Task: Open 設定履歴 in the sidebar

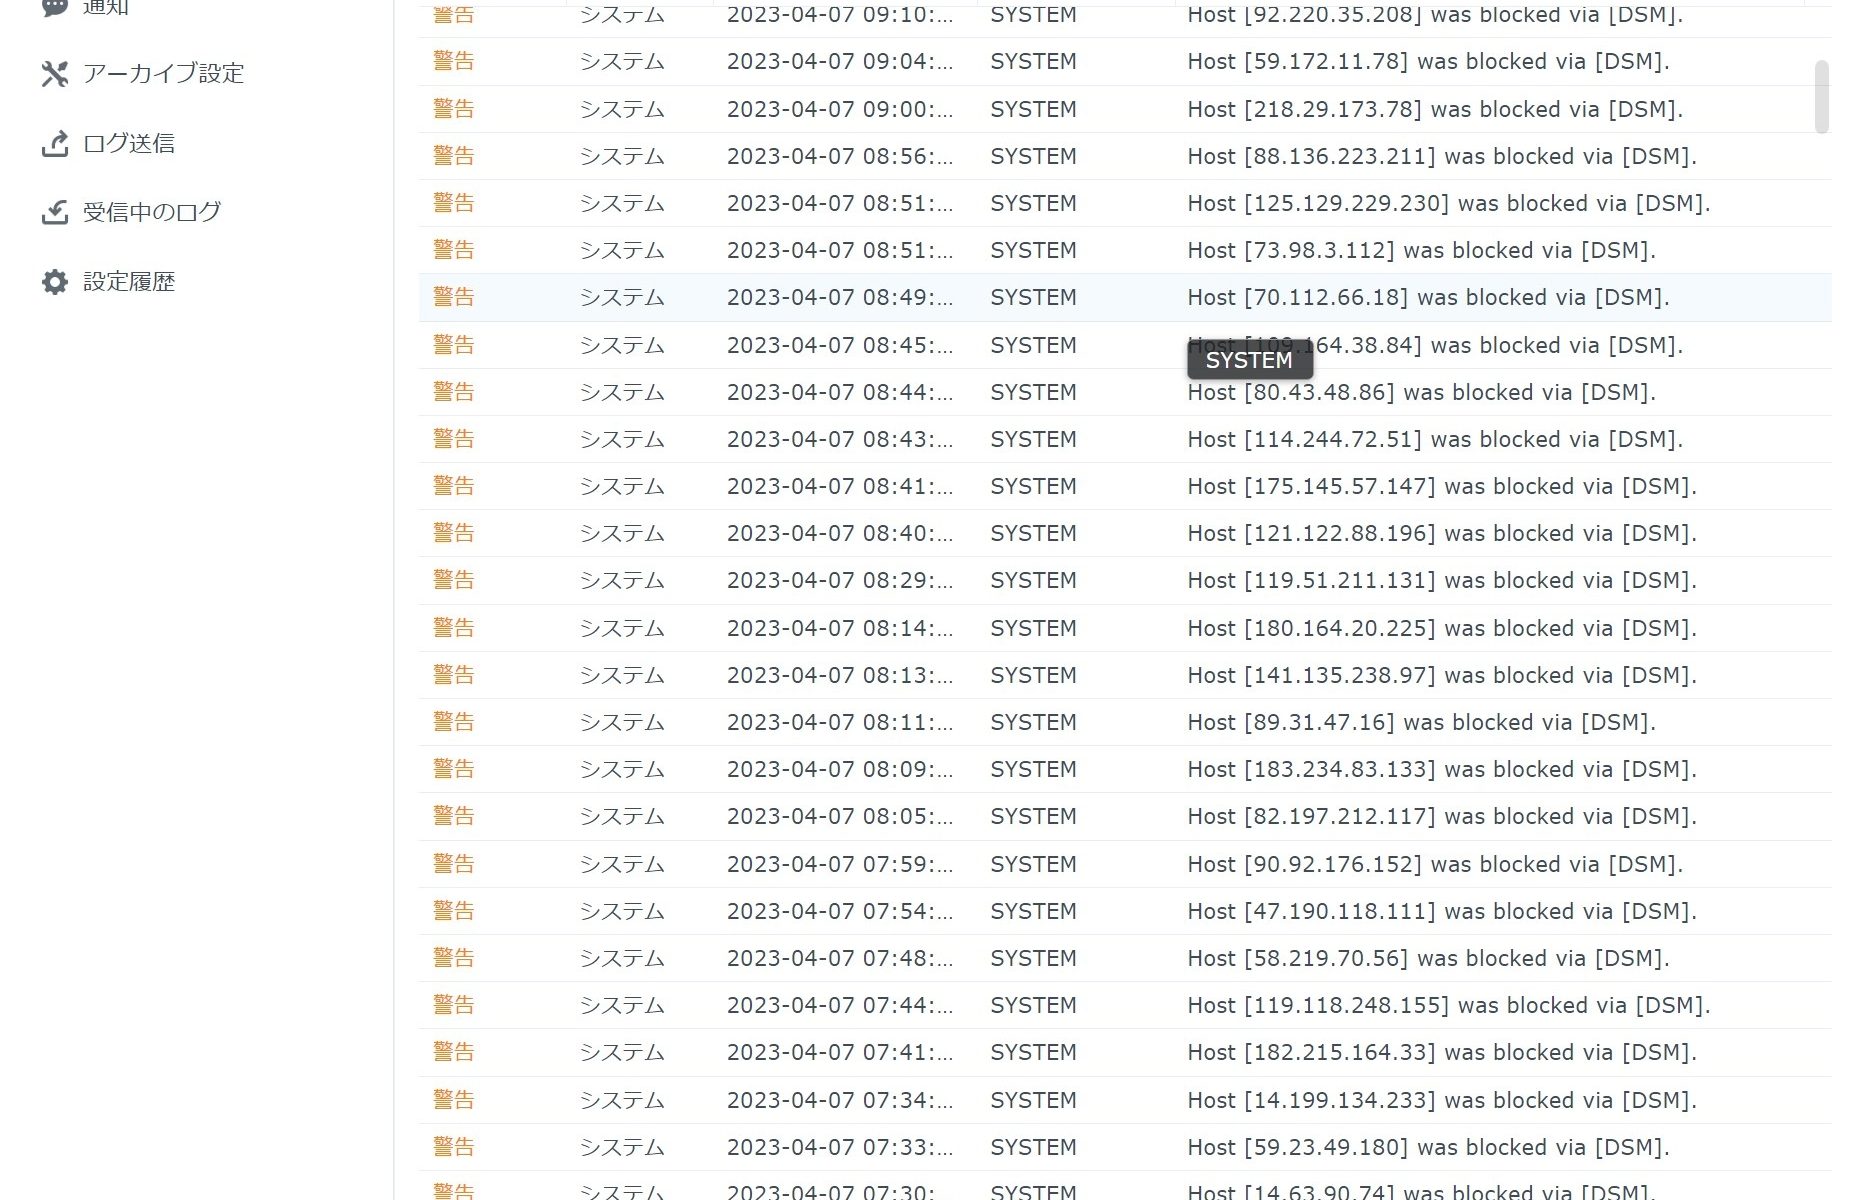Action: 128,282
